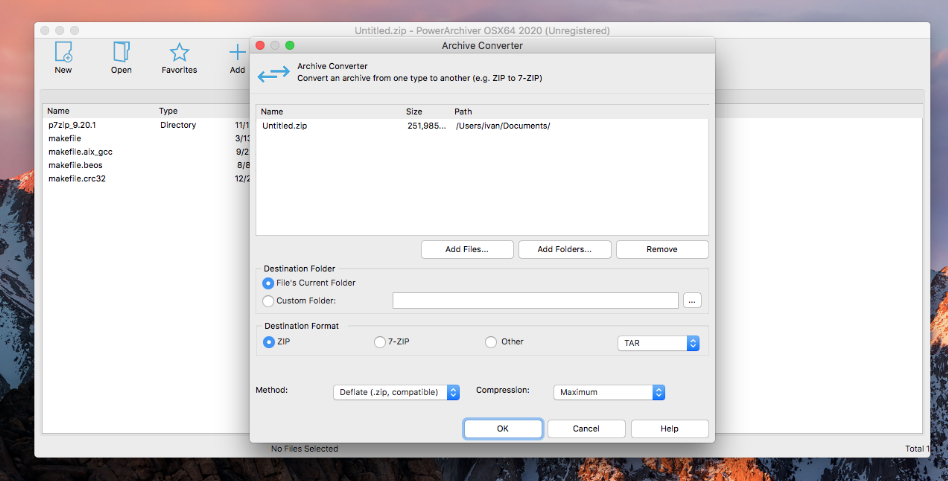Click the Add Folders... button
The height and width of the screenshot is (481, 948).
pyautogui.click(x=564, y=249)
